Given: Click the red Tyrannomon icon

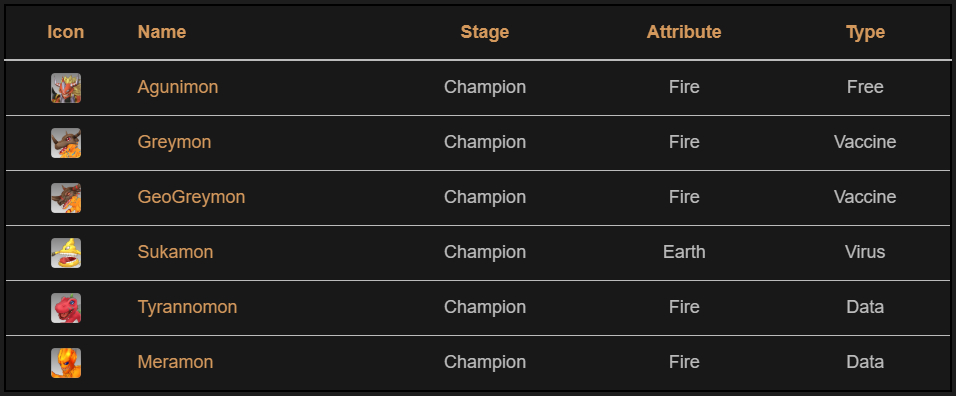Looking at the screenshot, I should 66,308.
